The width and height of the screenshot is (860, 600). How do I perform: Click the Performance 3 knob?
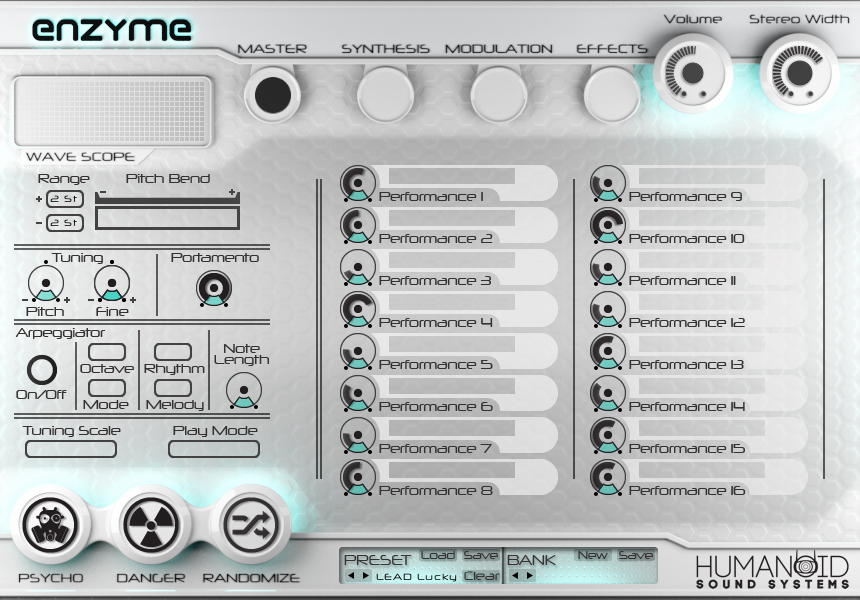point(358,268)
